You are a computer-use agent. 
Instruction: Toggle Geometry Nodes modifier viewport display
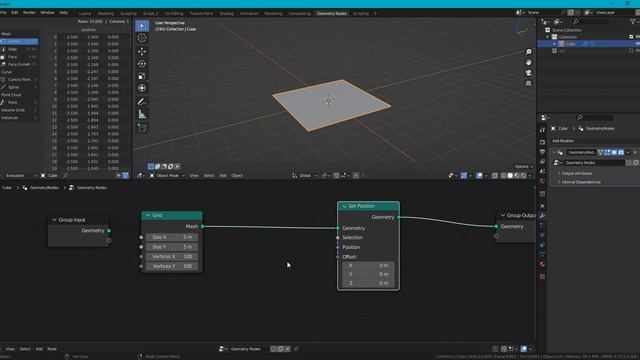point(614,152)
